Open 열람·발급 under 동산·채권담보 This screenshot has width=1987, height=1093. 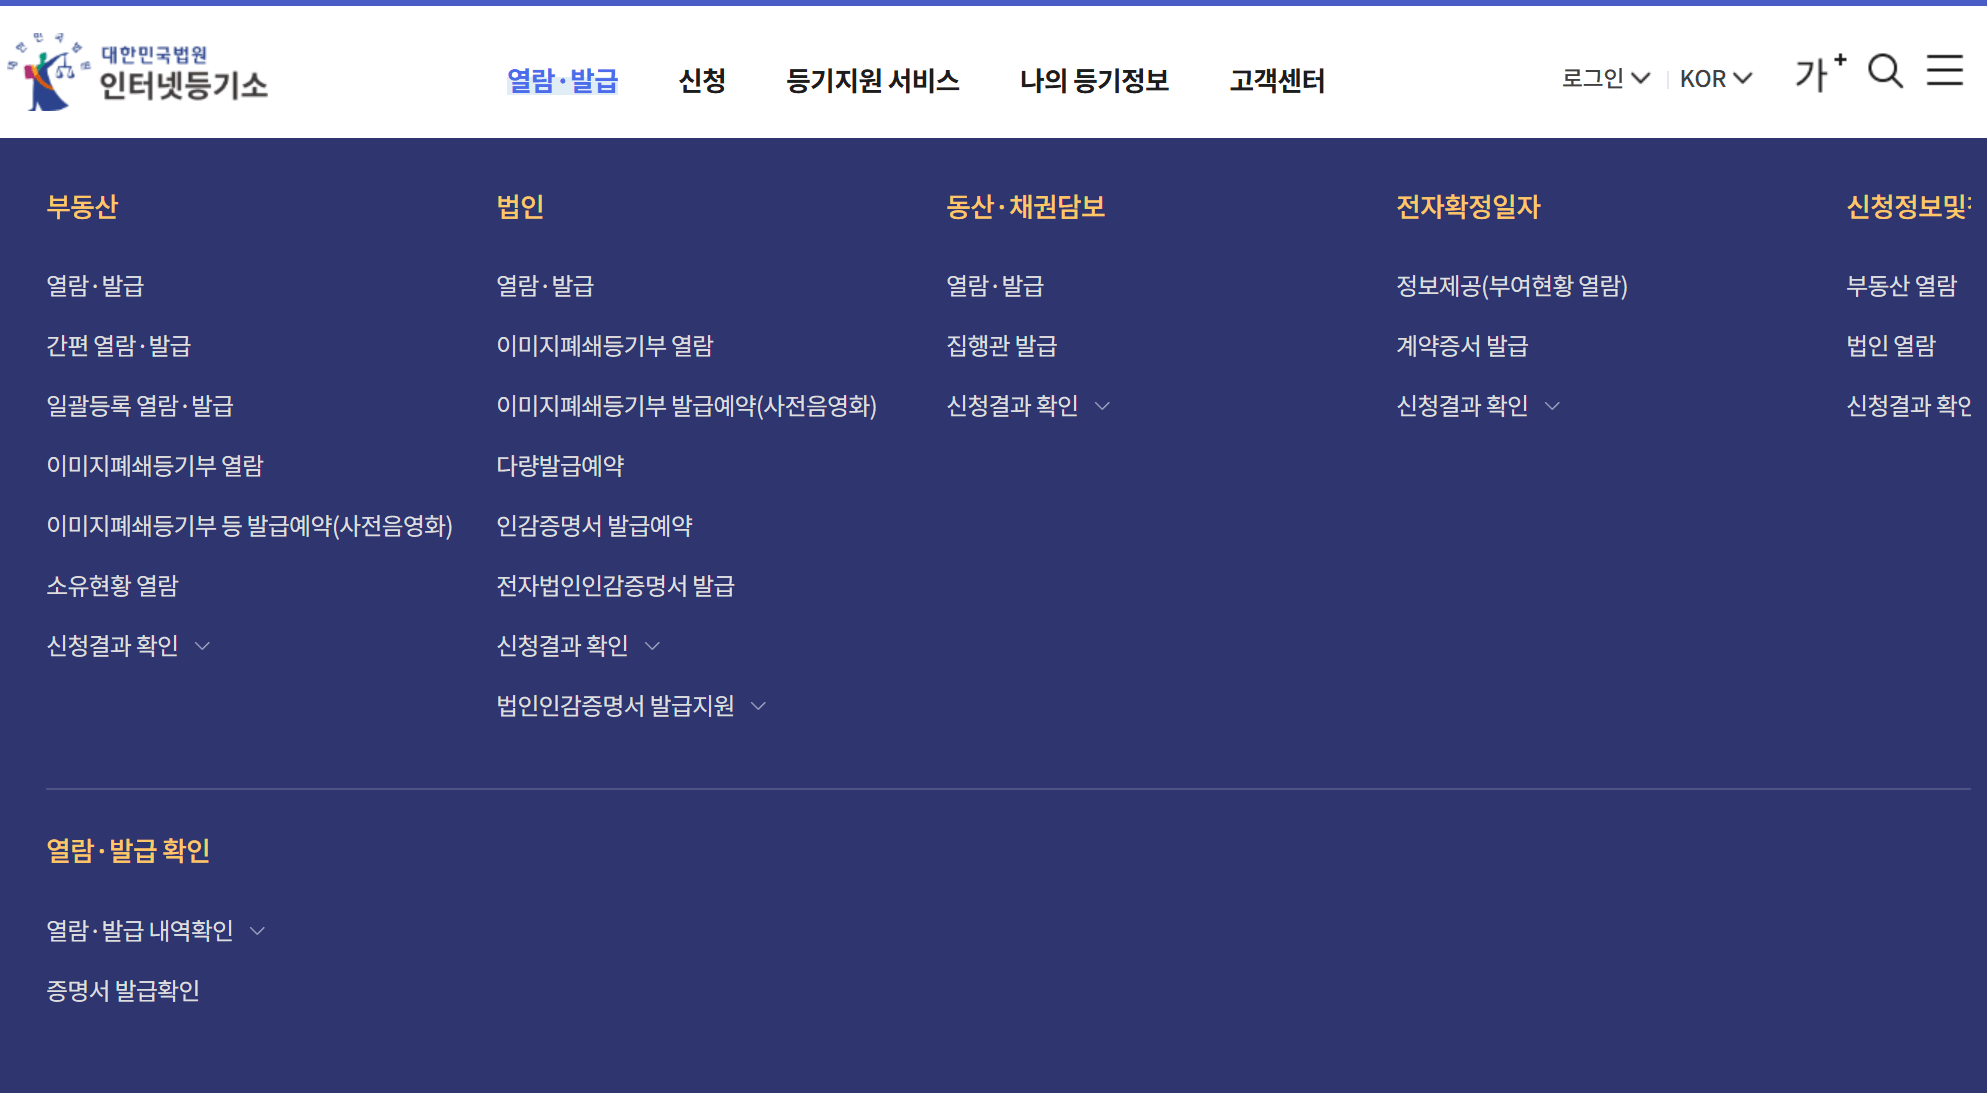(995, 285)
